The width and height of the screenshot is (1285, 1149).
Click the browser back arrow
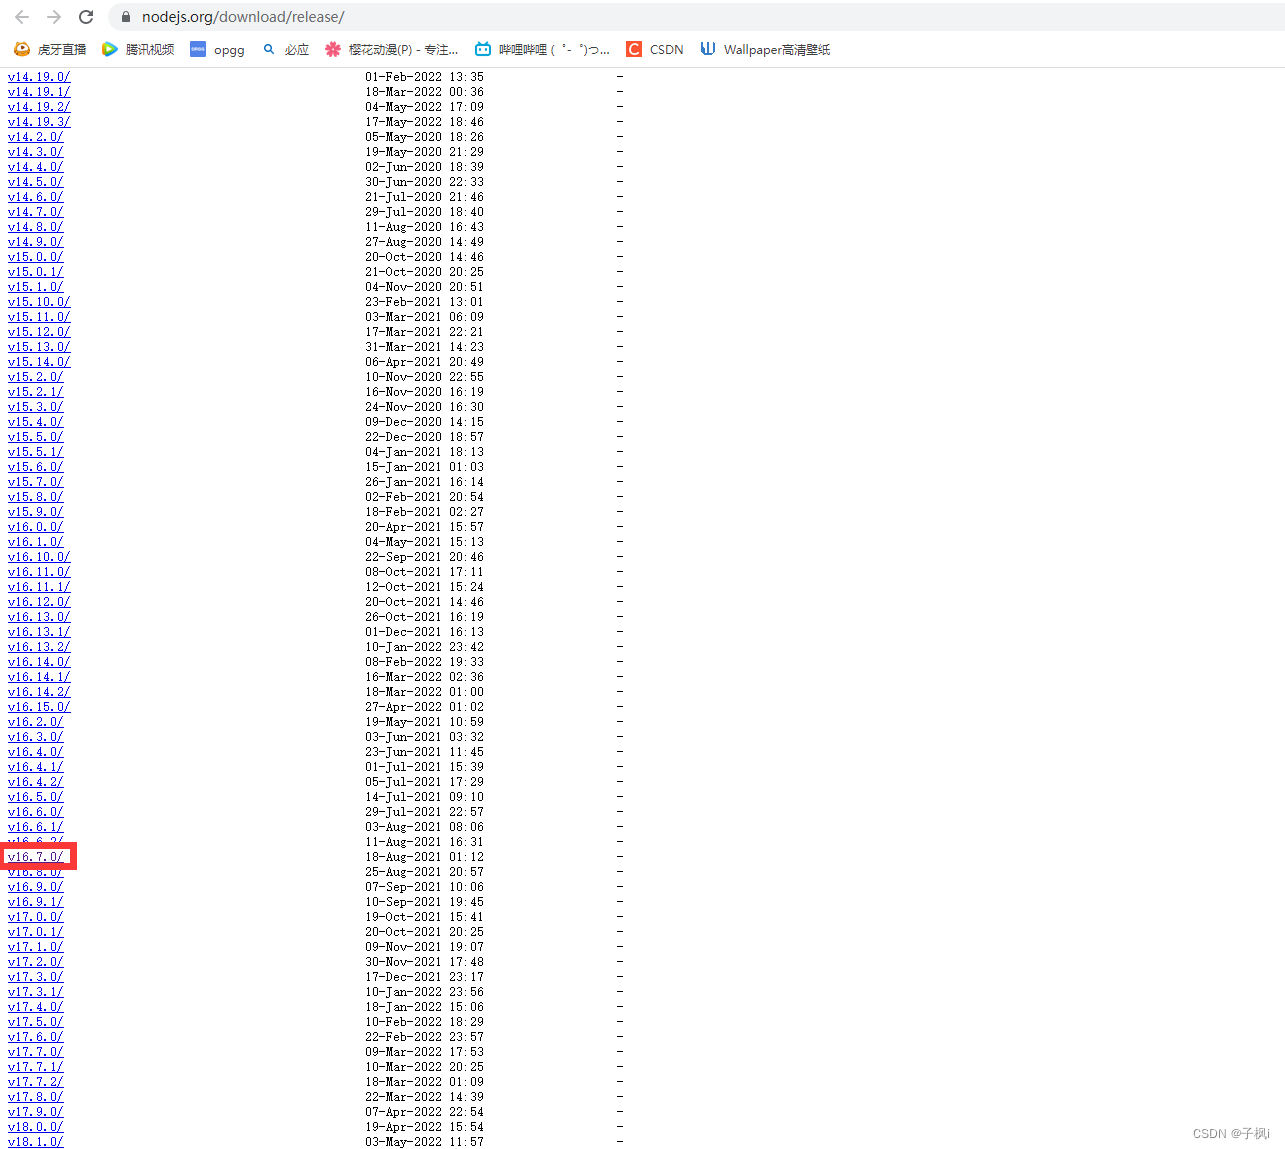(22, 17)
